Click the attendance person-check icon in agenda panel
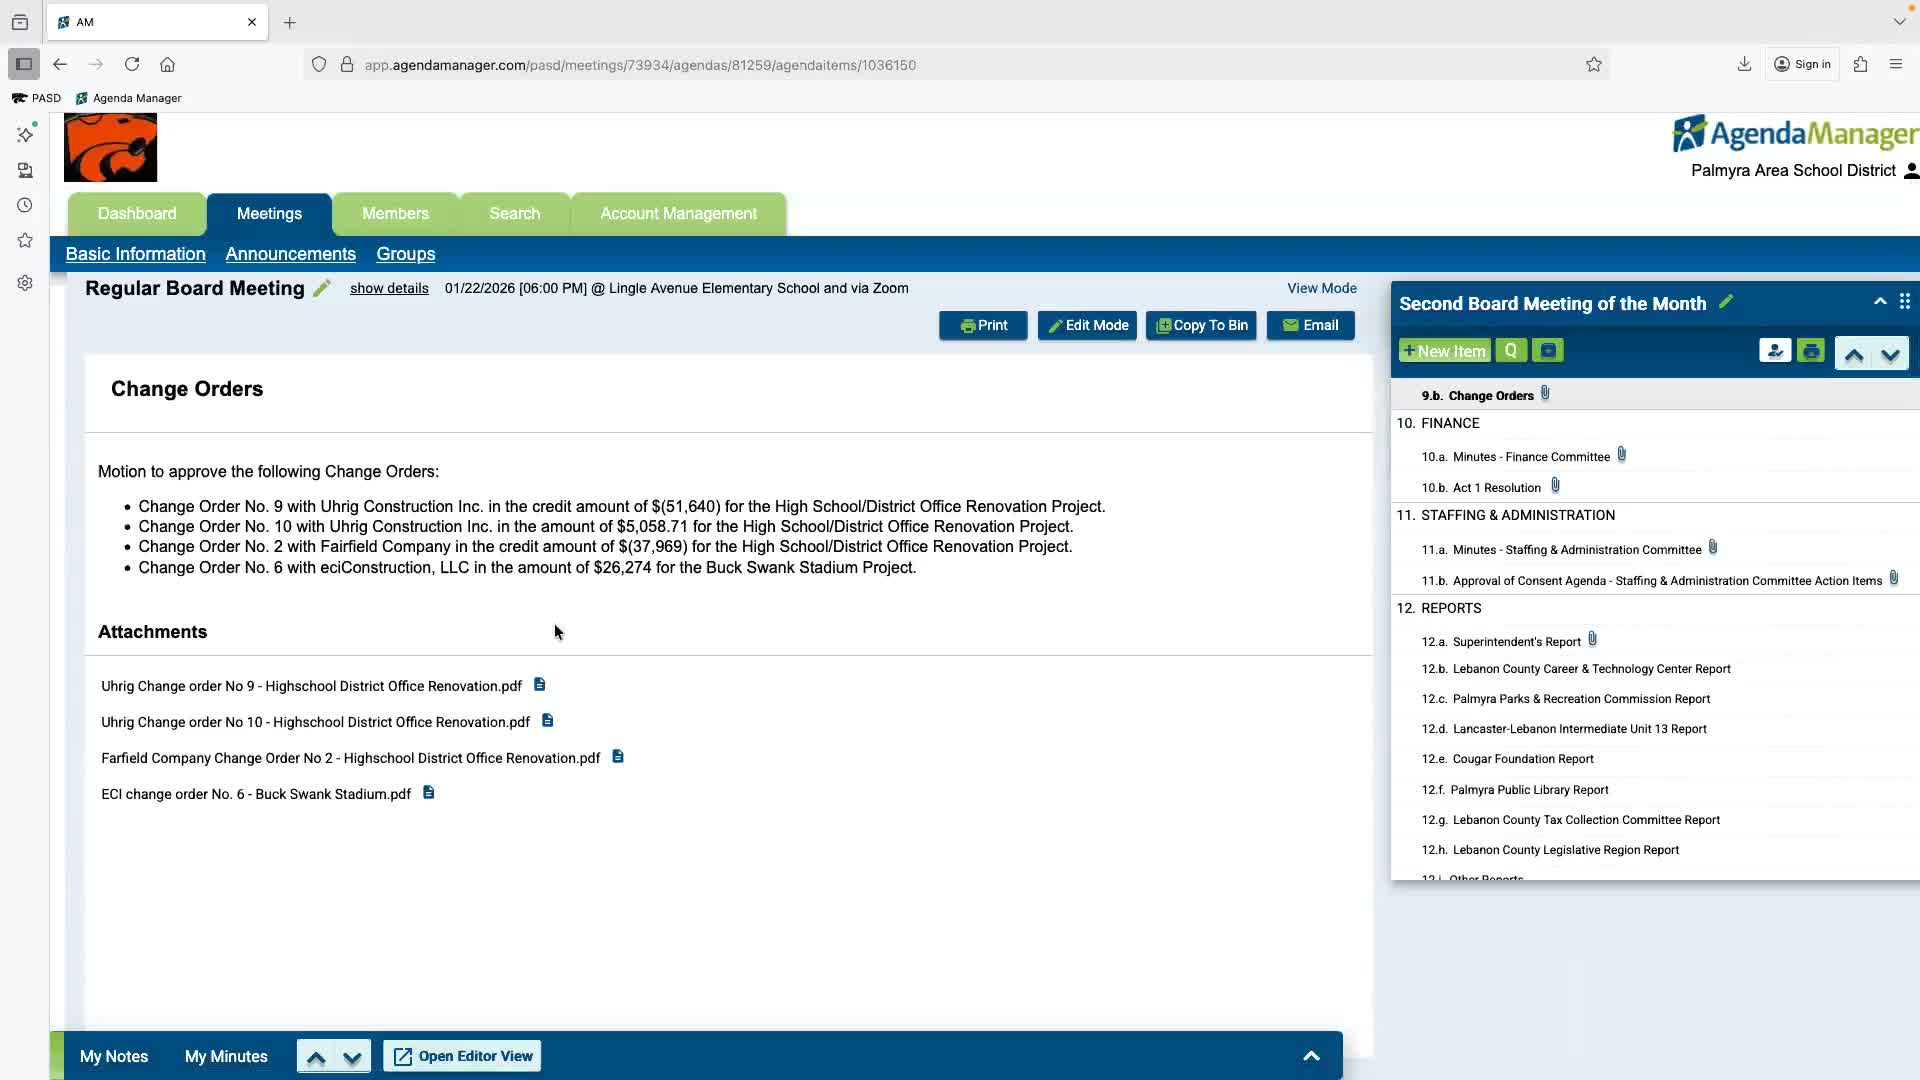1920x1080 pixels. (1774, 351)
